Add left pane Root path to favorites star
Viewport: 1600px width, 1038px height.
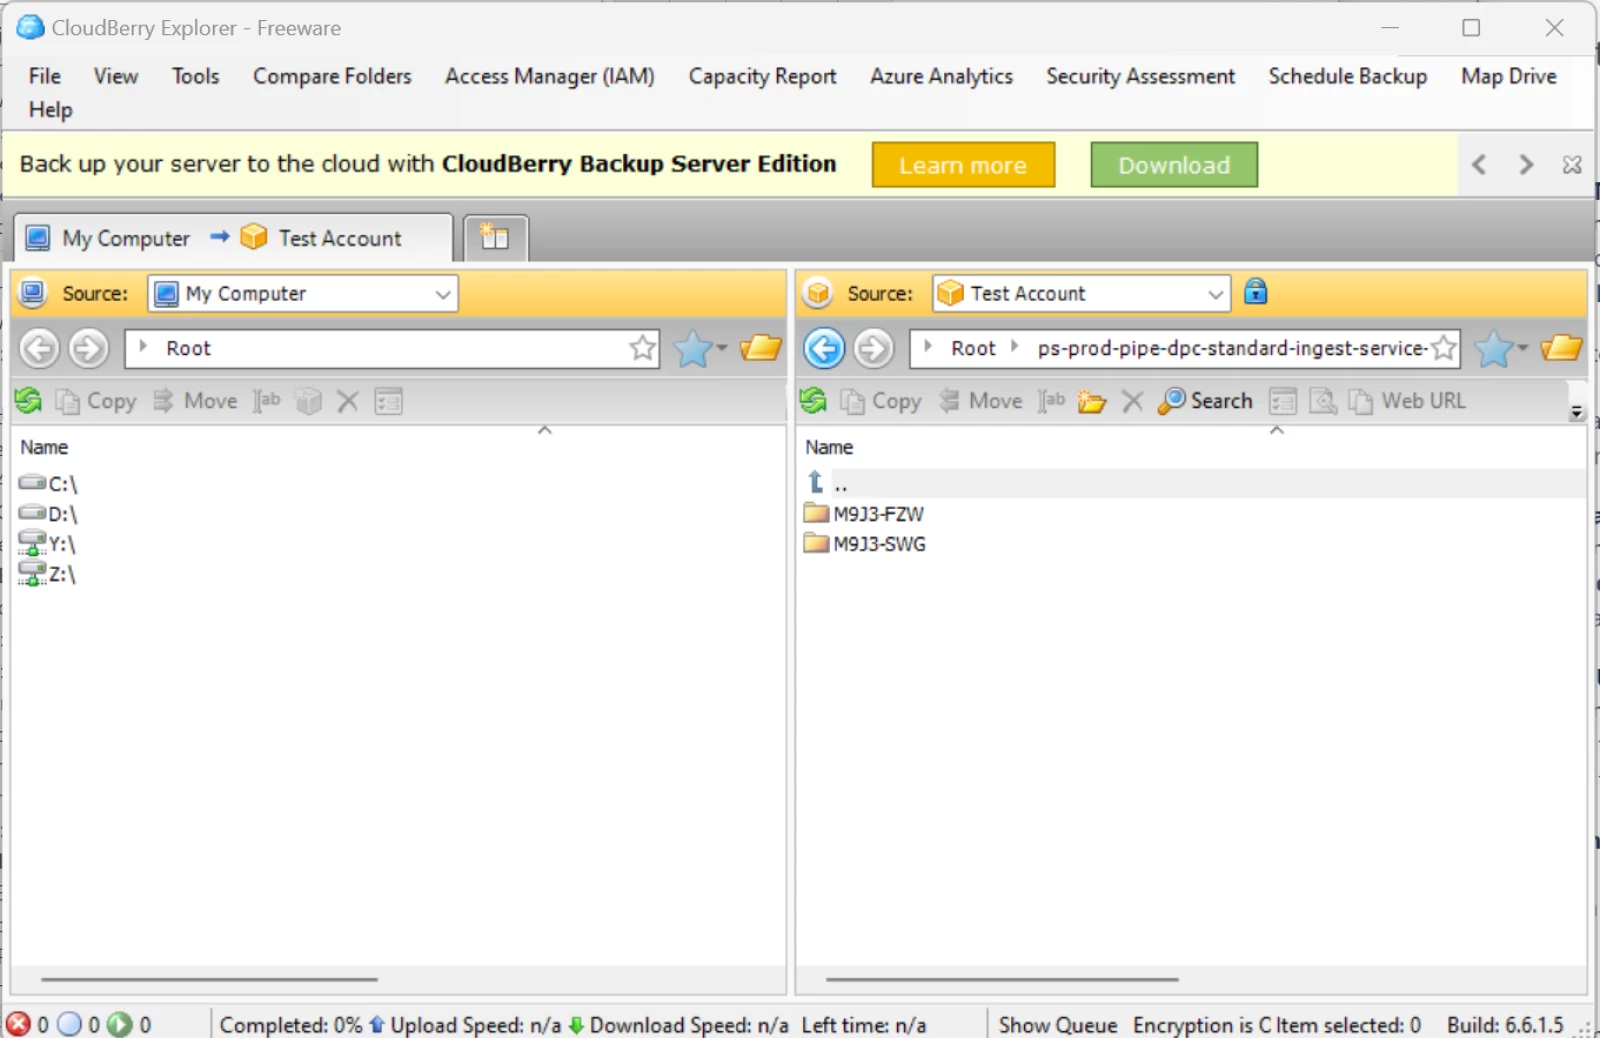point(643,348)
